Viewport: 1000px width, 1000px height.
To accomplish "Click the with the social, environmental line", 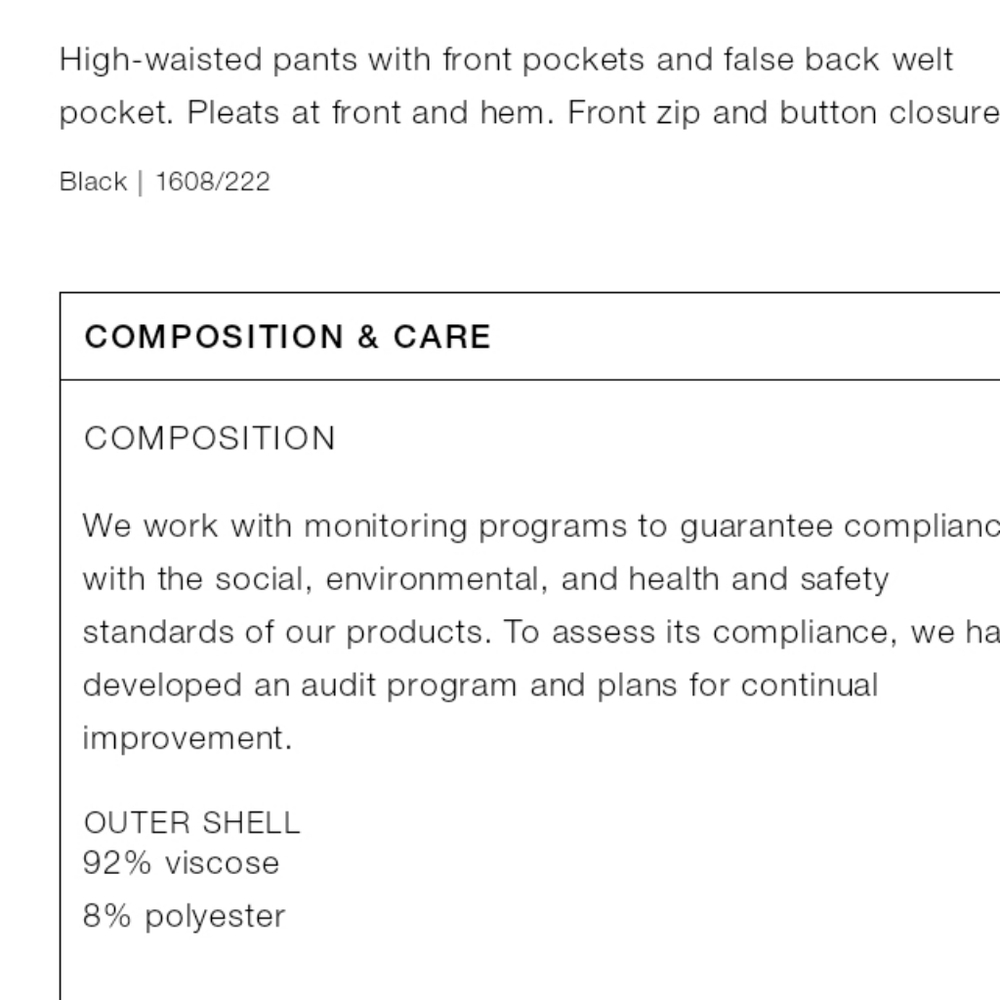I will point(486,579).
